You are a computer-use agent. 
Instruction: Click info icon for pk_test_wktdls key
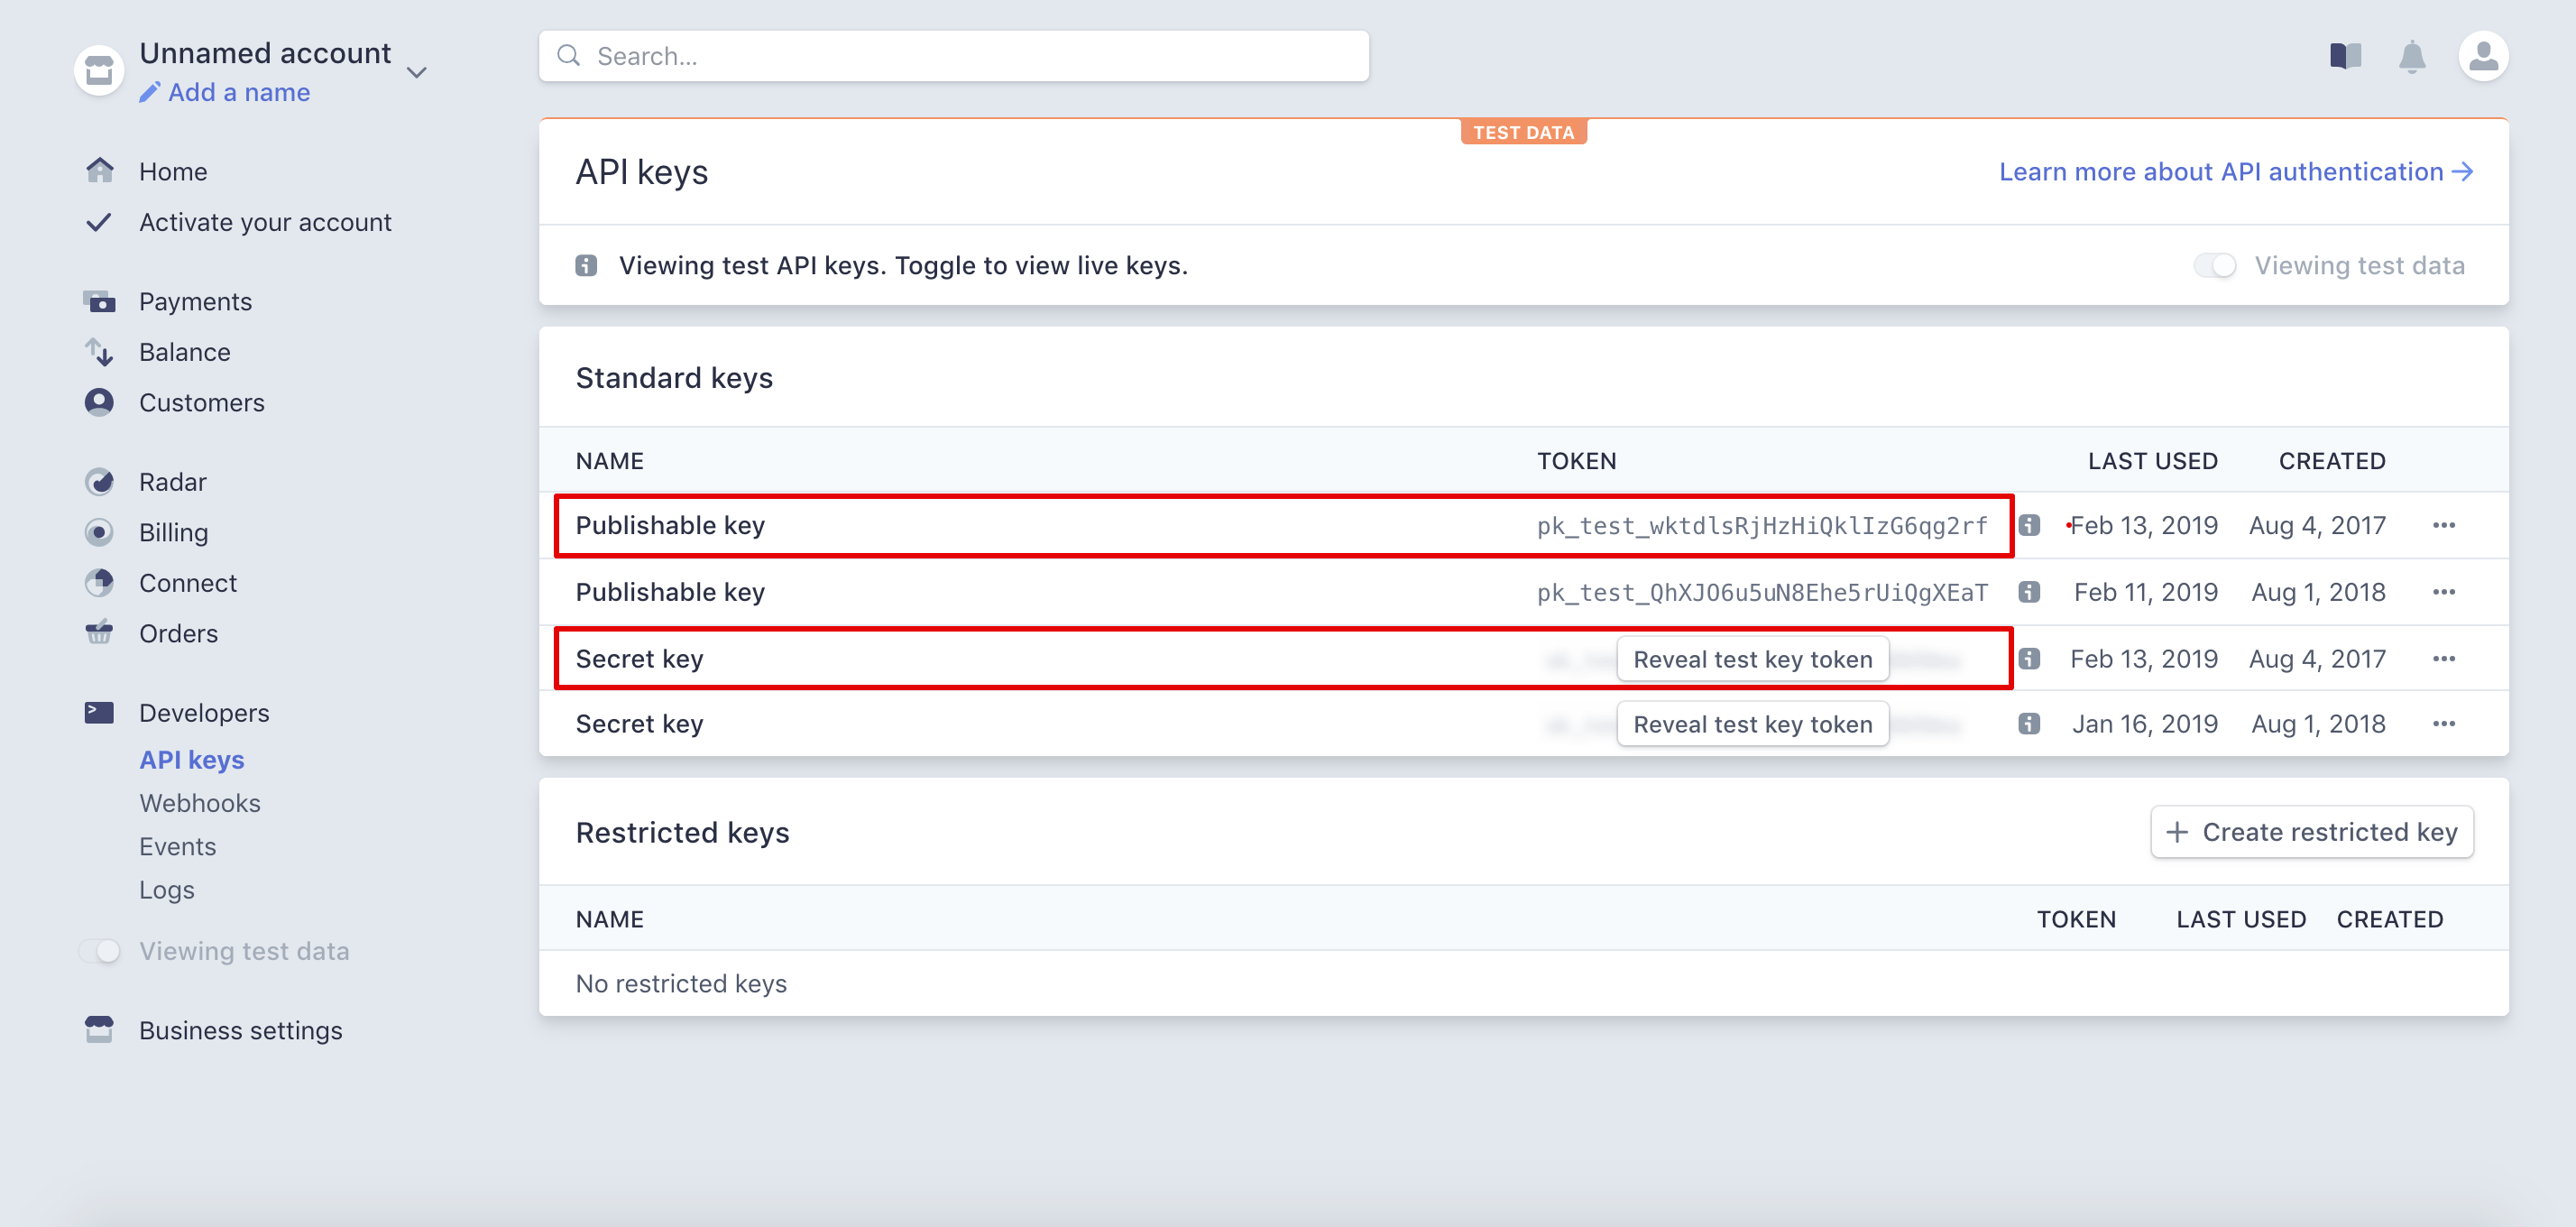click(2029, 525)
